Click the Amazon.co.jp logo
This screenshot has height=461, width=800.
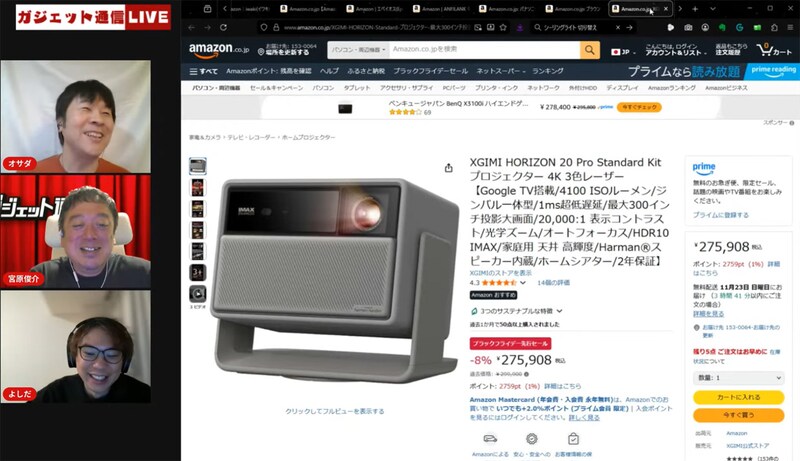click(x=219, y=50)
